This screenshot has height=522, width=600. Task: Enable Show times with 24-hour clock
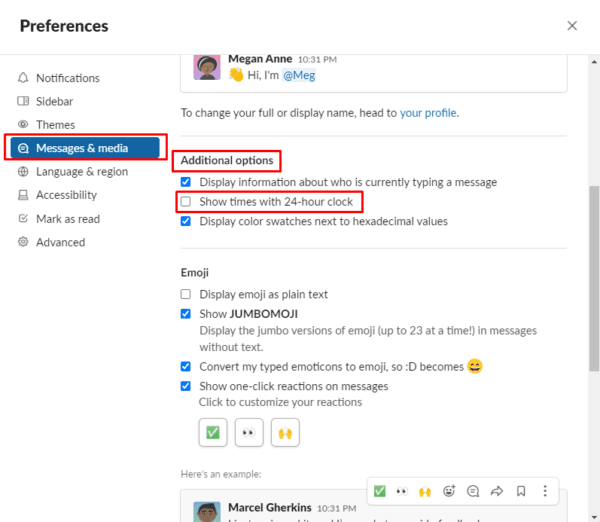tap(186, 202)
